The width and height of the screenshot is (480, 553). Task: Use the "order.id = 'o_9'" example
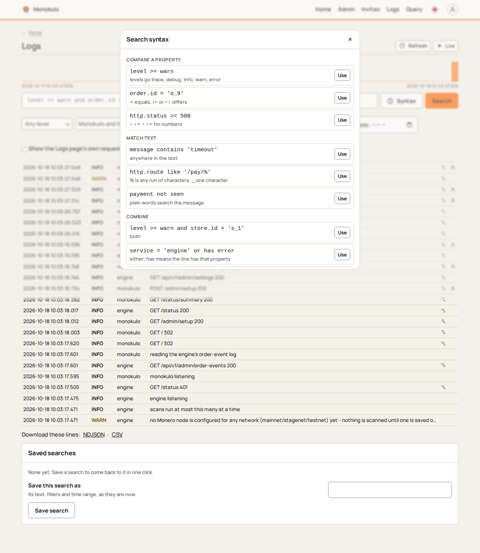[342, 98]
